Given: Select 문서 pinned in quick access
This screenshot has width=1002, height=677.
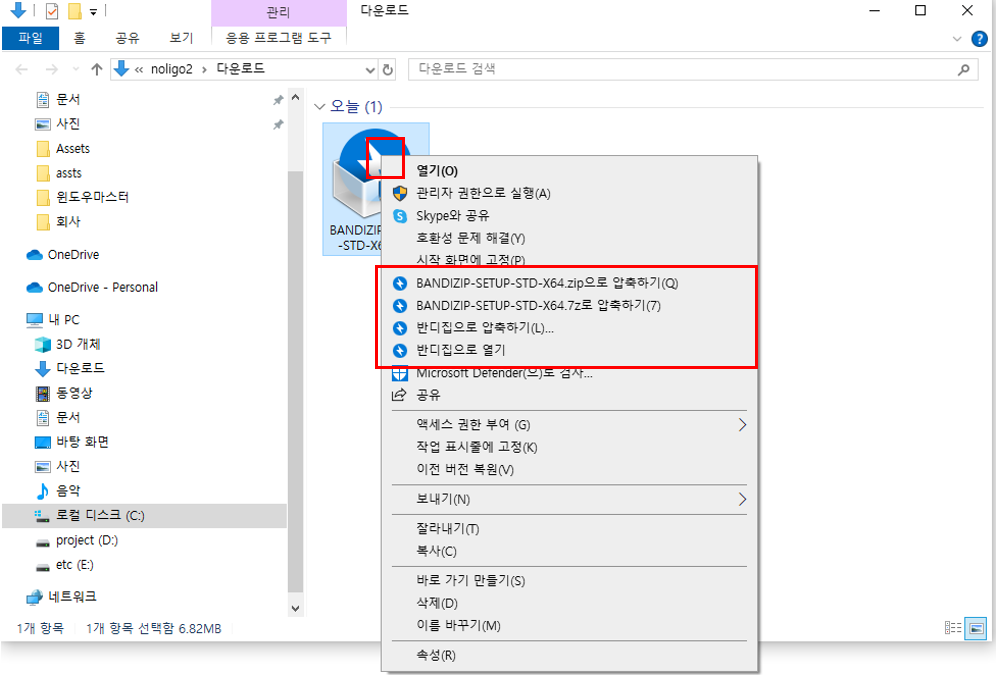Looking at the screenshot, I should coord(68,99).
